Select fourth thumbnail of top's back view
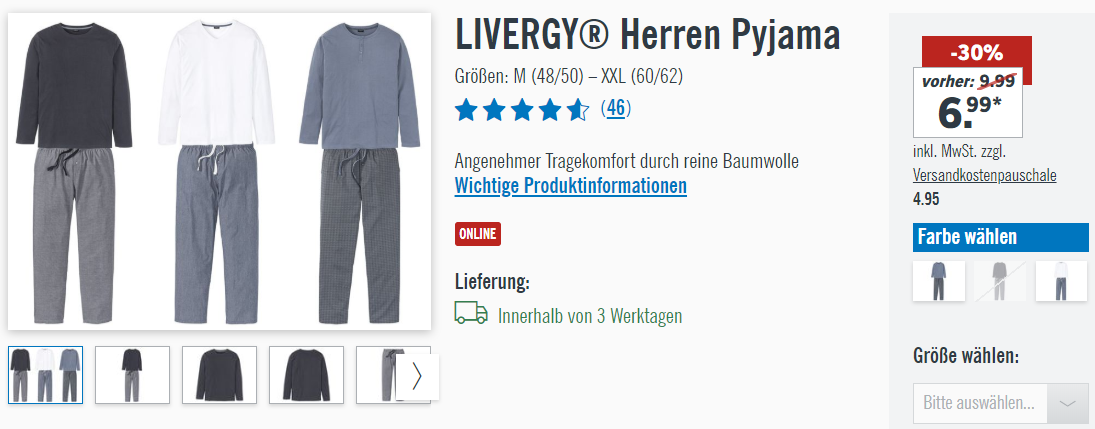1095x429 pixels. point(307,375)
